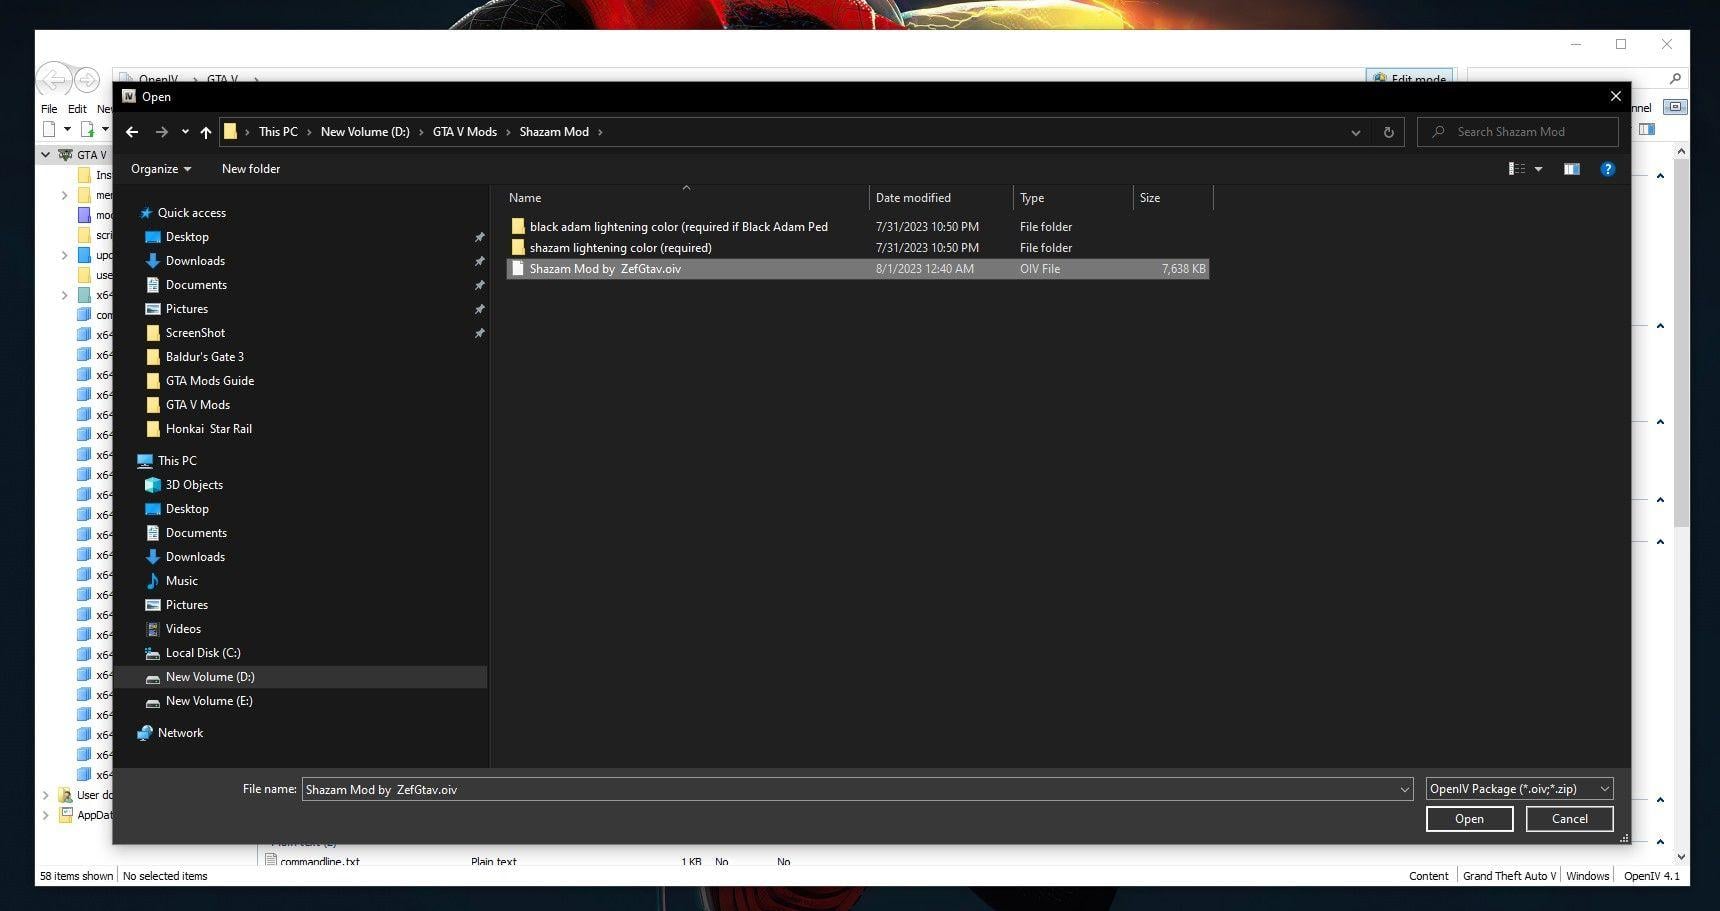Click the Up one level arrow
Screen dimensions: 1720x911
(206, 132)
